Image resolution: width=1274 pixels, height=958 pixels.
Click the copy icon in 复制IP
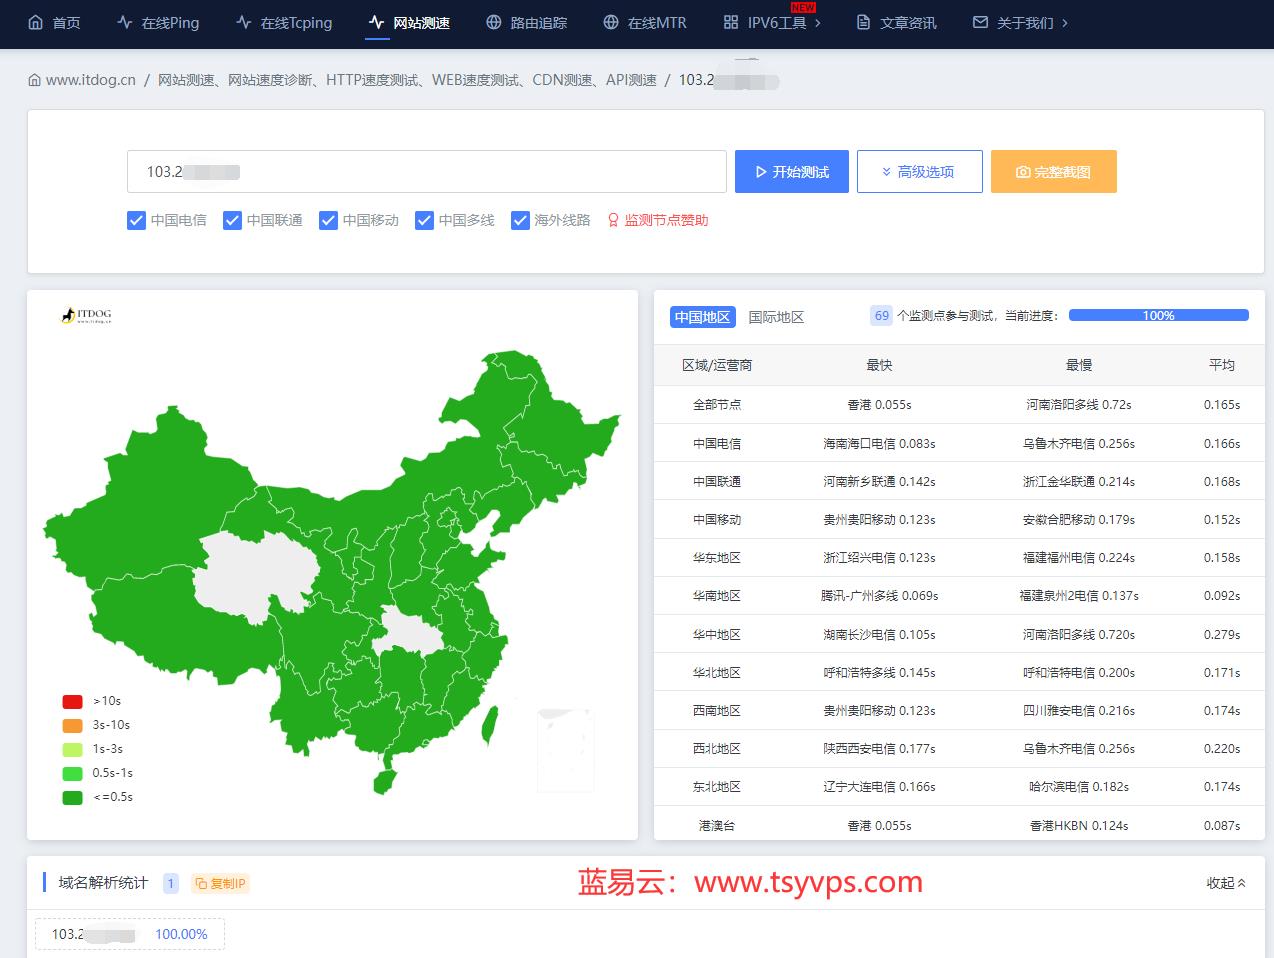[x=201, y=883]
